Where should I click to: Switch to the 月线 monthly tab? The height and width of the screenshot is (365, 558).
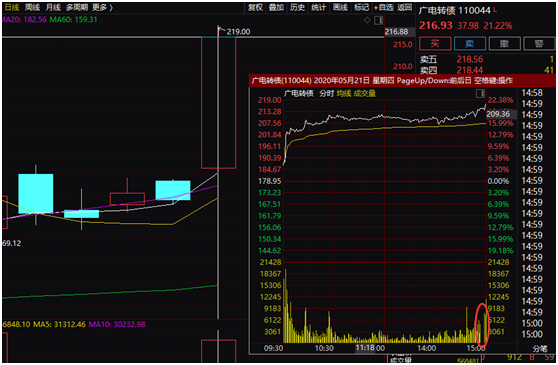pyautogui.click(x=53, y=7)
